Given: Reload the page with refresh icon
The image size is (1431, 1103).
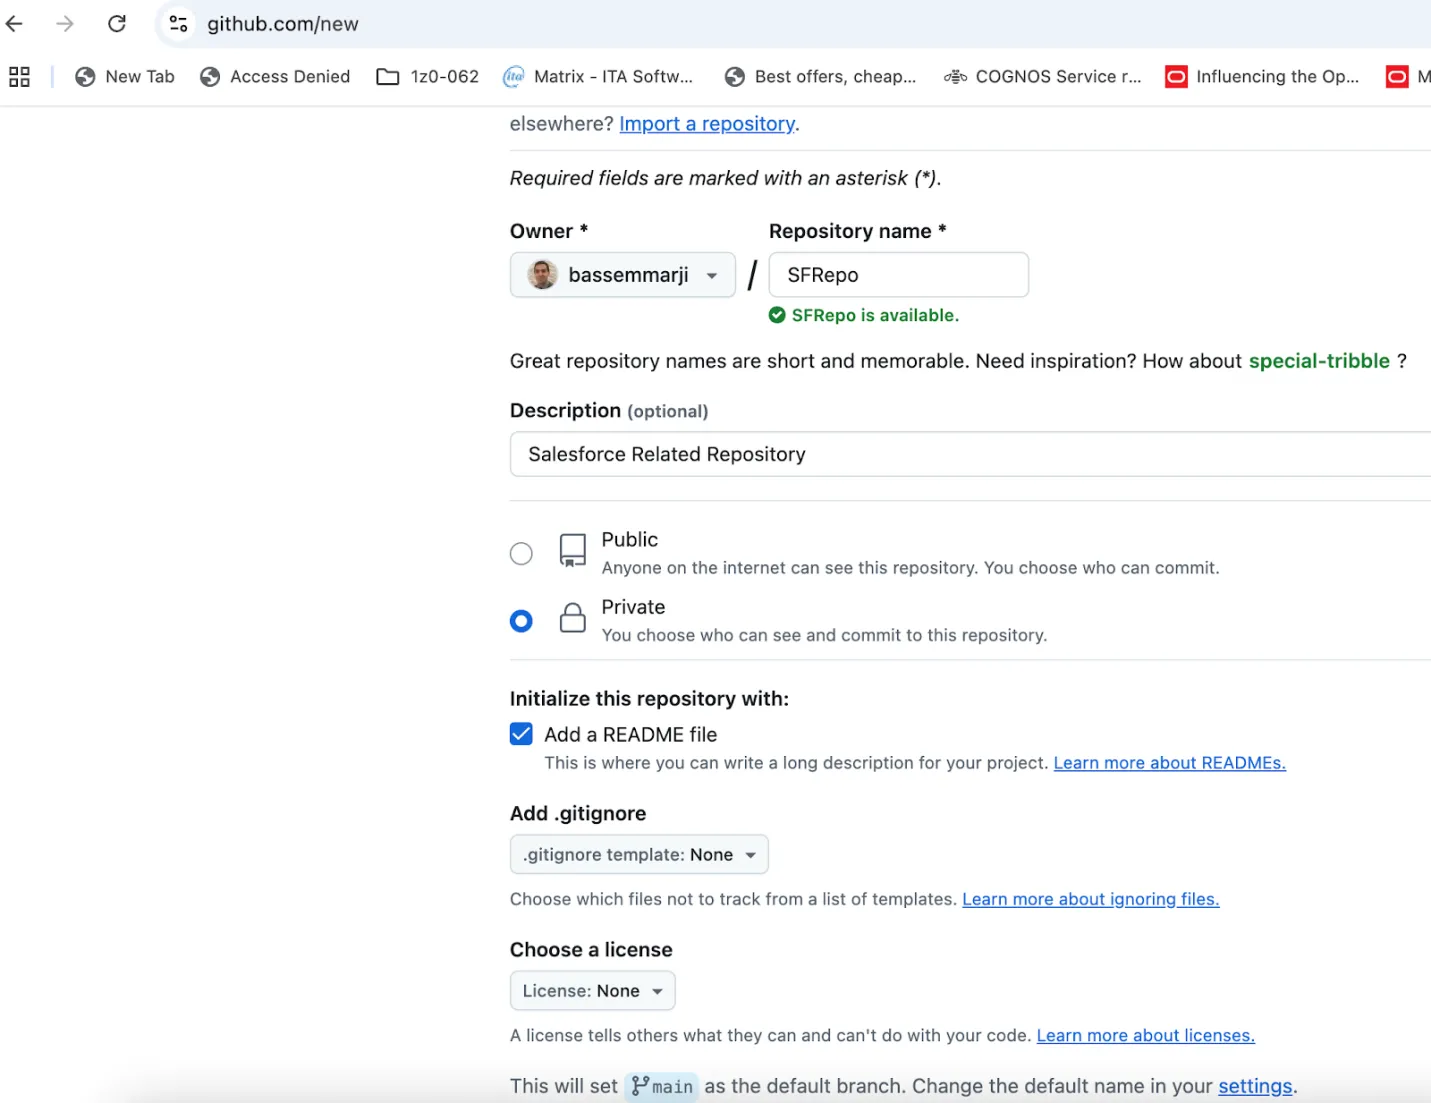Looking at the screenshot, I should pyautogui.click(x=117, y=23).
